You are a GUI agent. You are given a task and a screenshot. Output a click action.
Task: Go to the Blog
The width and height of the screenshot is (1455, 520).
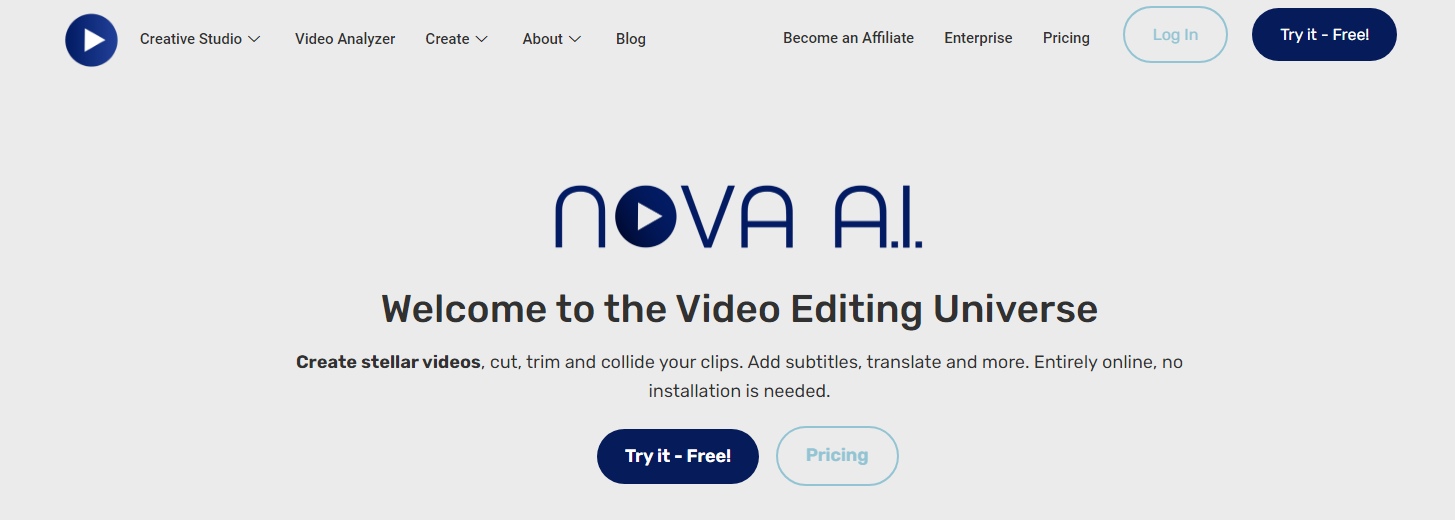tap(631, 39)
